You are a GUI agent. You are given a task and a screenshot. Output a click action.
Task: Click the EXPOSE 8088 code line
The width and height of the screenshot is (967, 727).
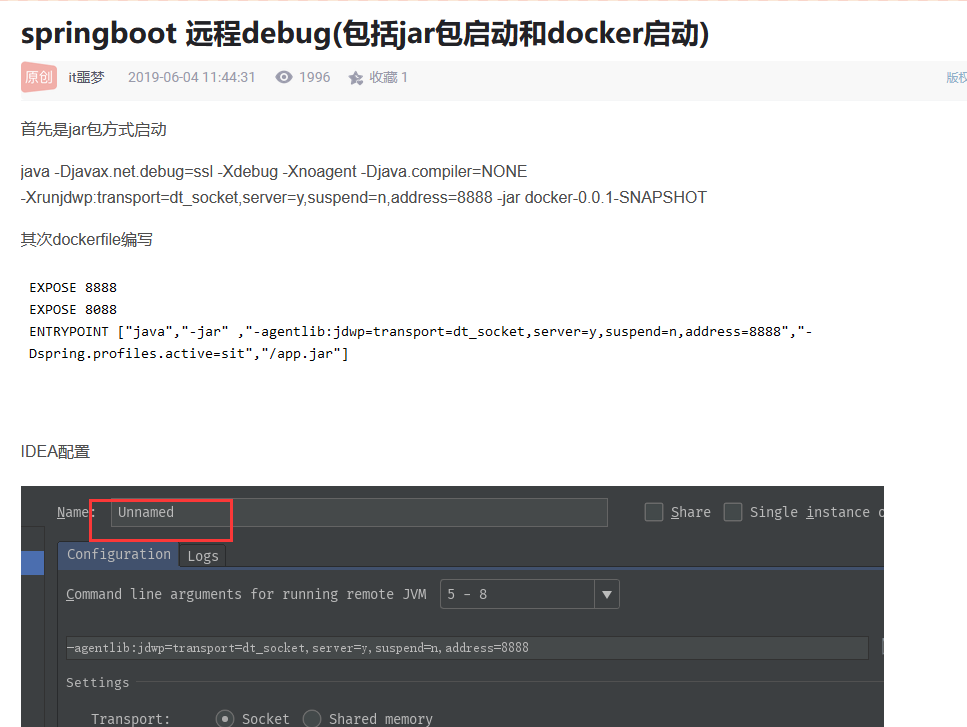click(x=73, y=310)
